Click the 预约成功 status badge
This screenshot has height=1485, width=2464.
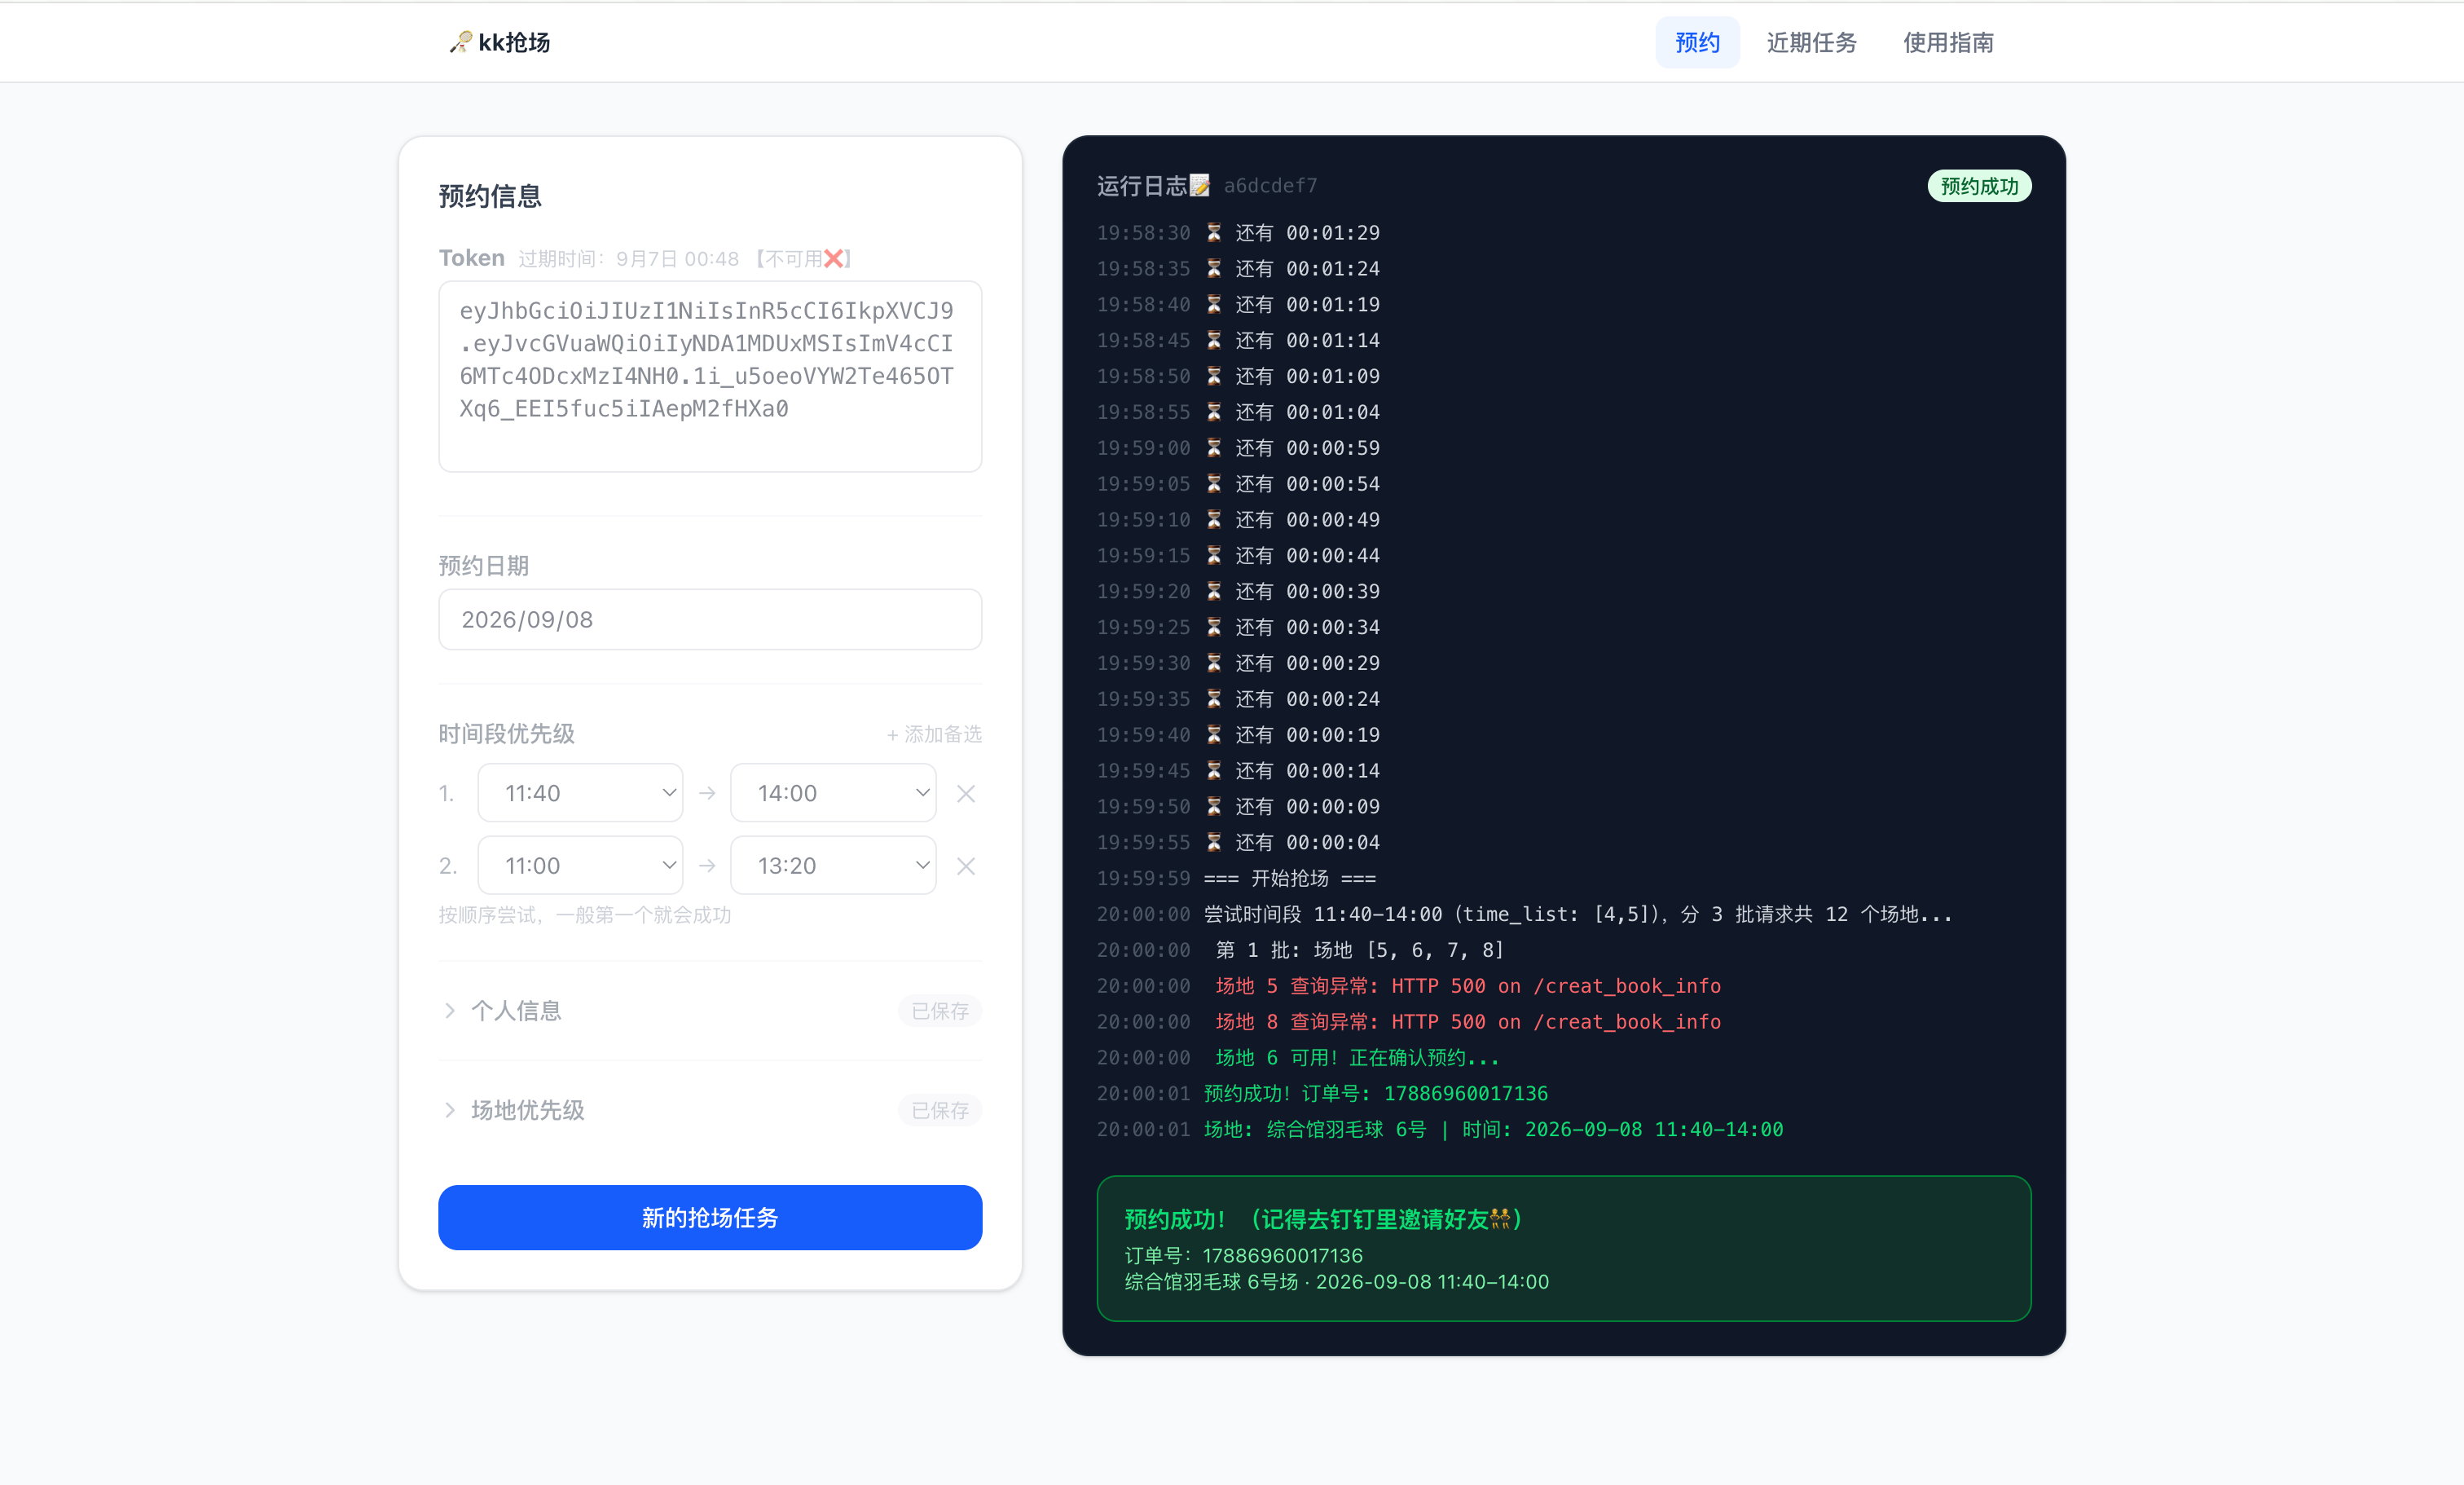pyautogui.click(x=1979, y=186)
